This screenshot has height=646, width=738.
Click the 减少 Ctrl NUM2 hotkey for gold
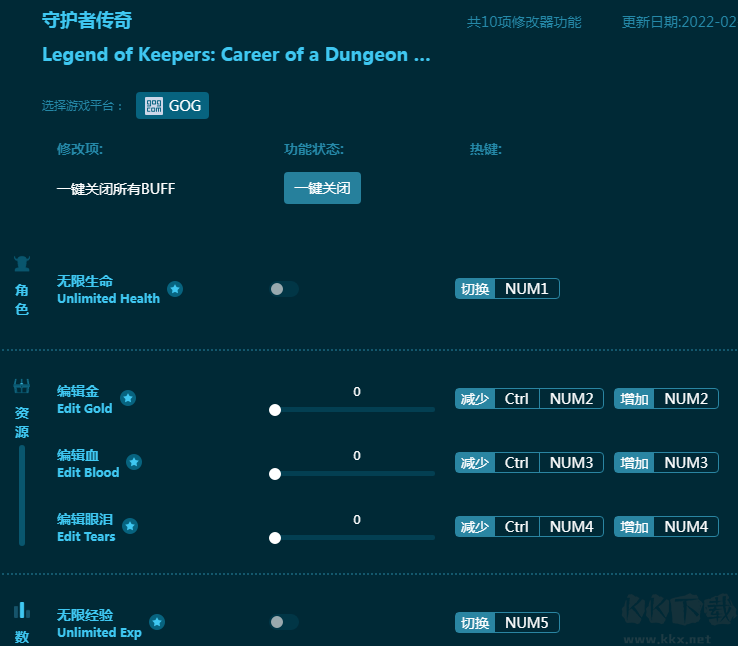coord(529,399)
